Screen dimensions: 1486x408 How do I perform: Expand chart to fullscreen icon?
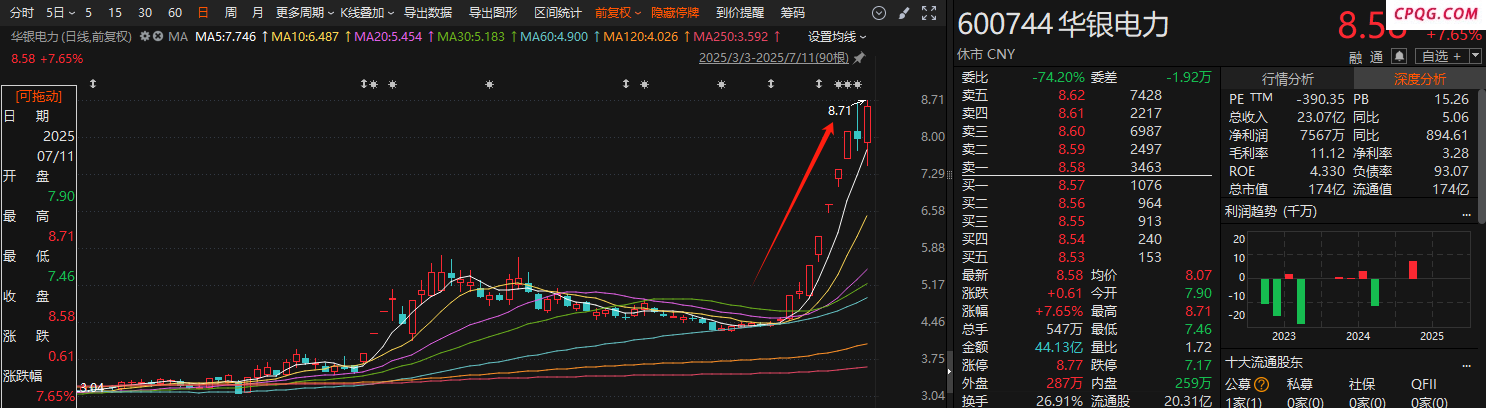tap(929, 13)
